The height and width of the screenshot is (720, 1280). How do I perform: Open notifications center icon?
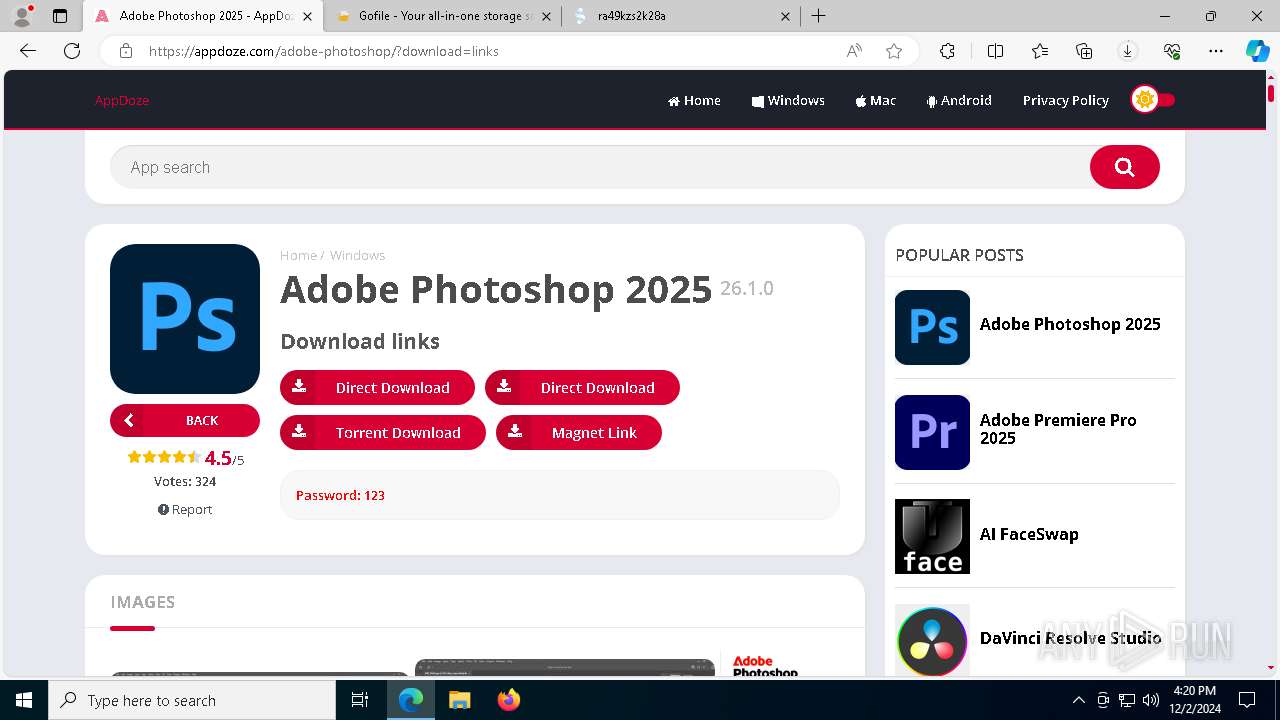pos(1247,700)
